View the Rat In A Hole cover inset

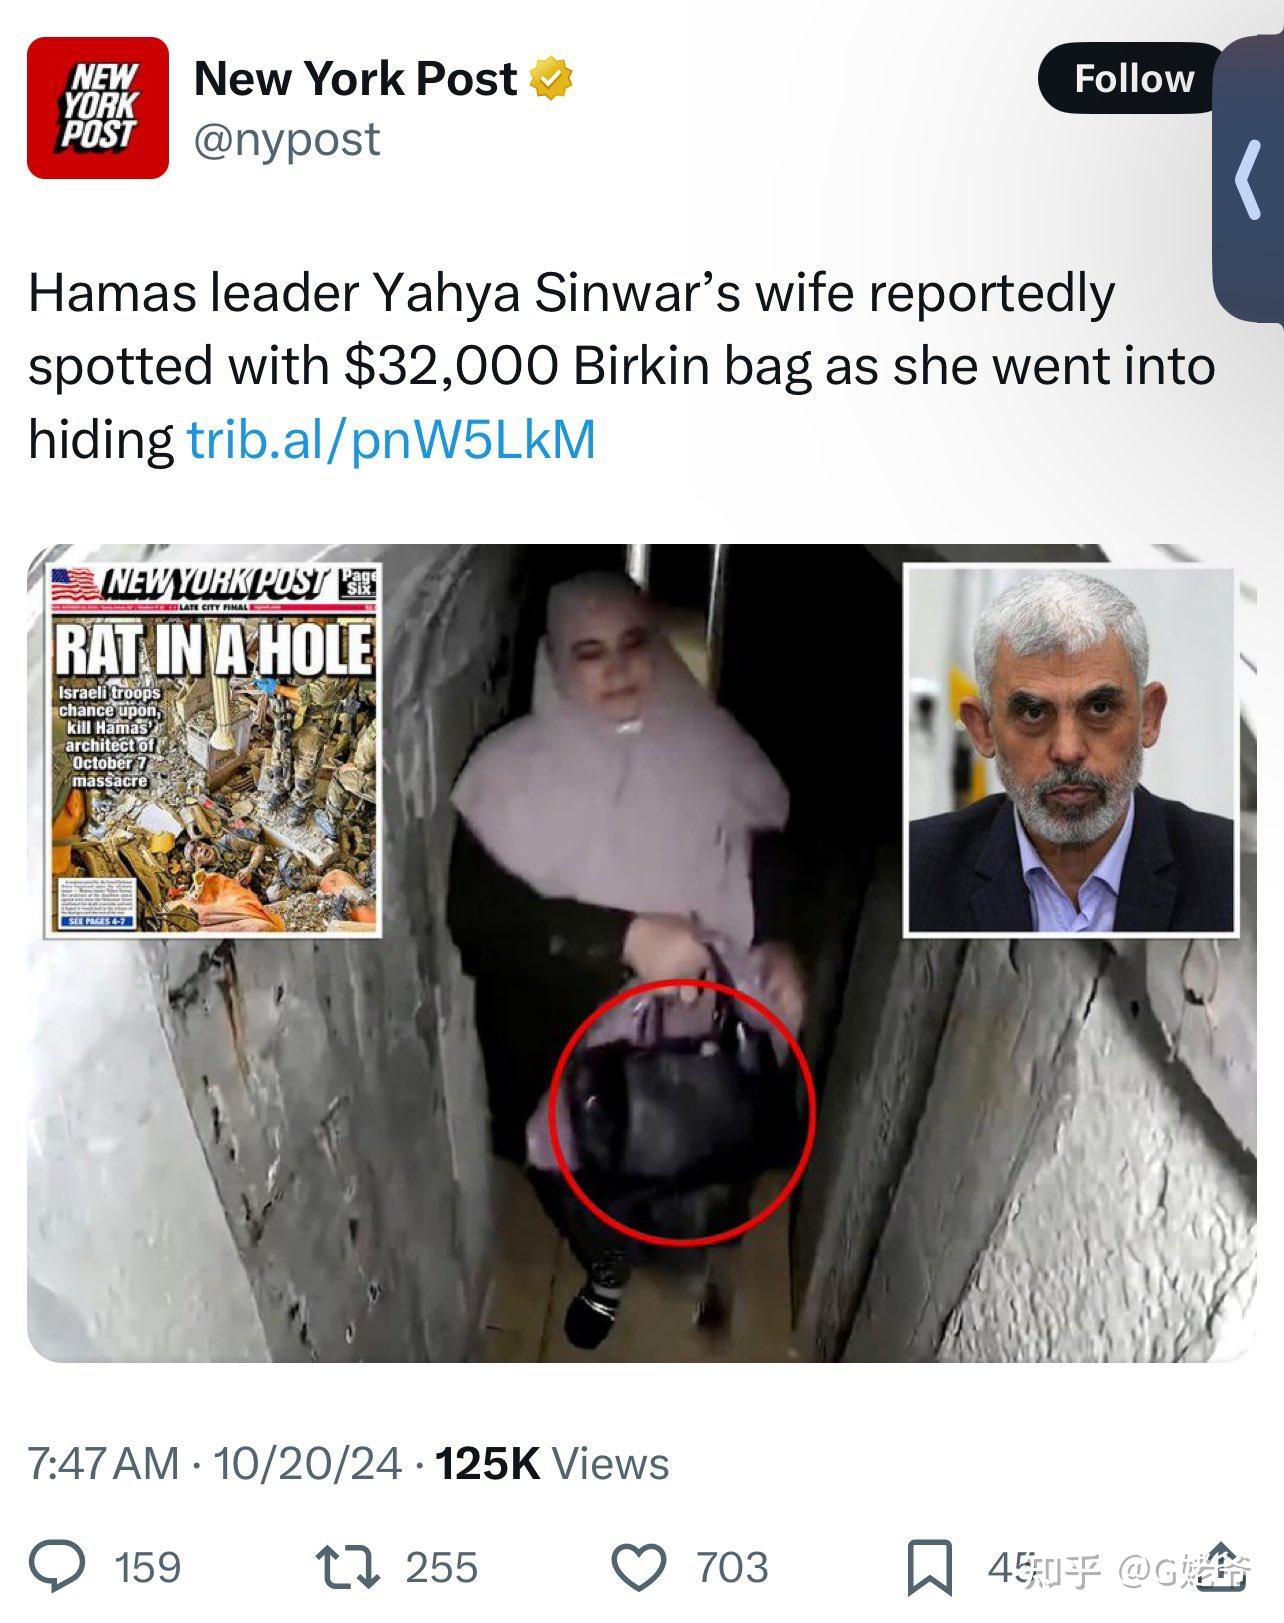coord(213,750)
